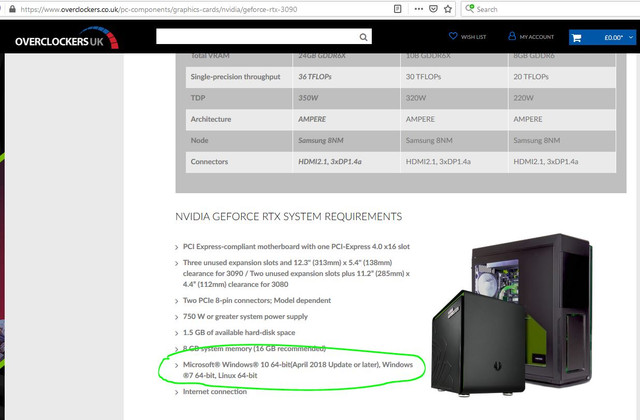Screen dimensions: 640x420
Task: Select the 220W TDP value
Action: click(x=523, y=98)
